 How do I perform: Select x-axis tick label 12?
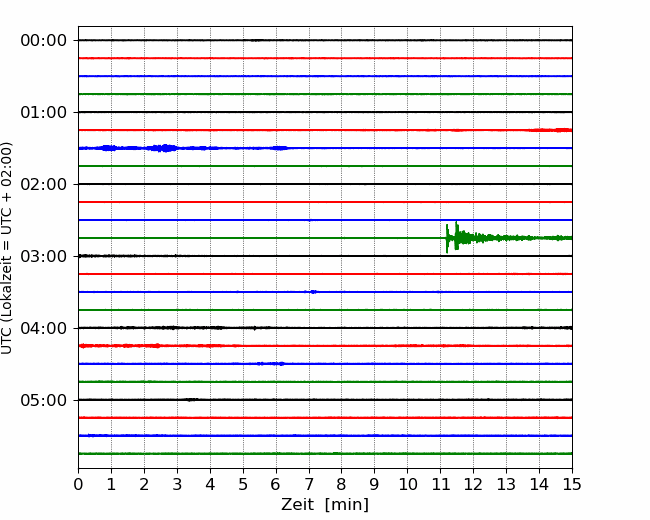pyautogui.click(x=473, y=484)
